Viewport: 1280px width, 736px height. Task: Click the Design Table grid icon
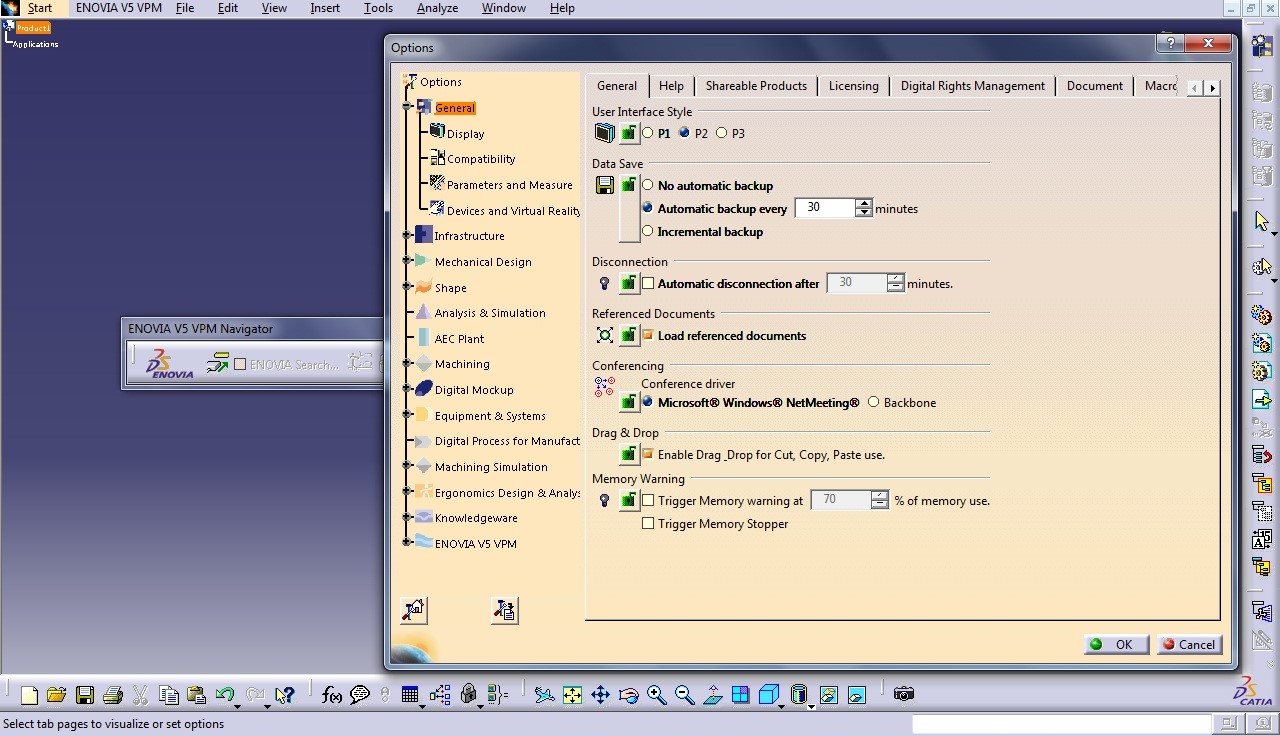coord(410,694)
